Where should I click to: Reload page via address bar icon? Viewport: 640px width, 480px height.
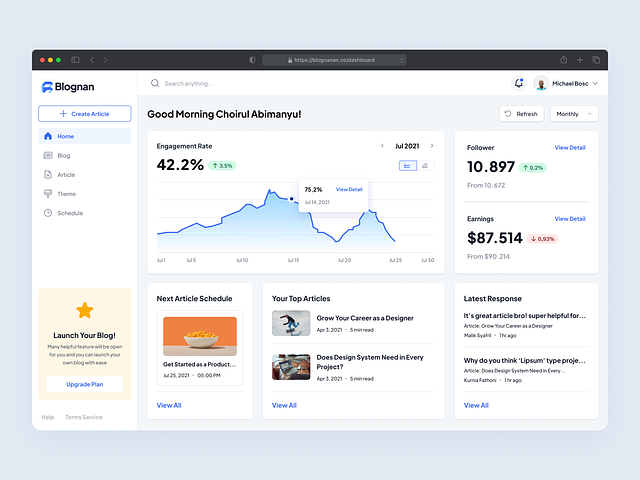click(402, 60)
